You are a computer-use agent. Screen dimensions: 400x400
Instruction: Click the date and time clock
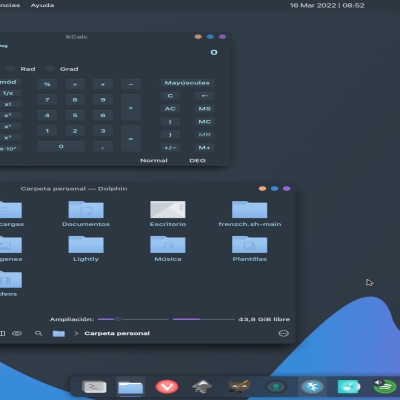[327, 5]
